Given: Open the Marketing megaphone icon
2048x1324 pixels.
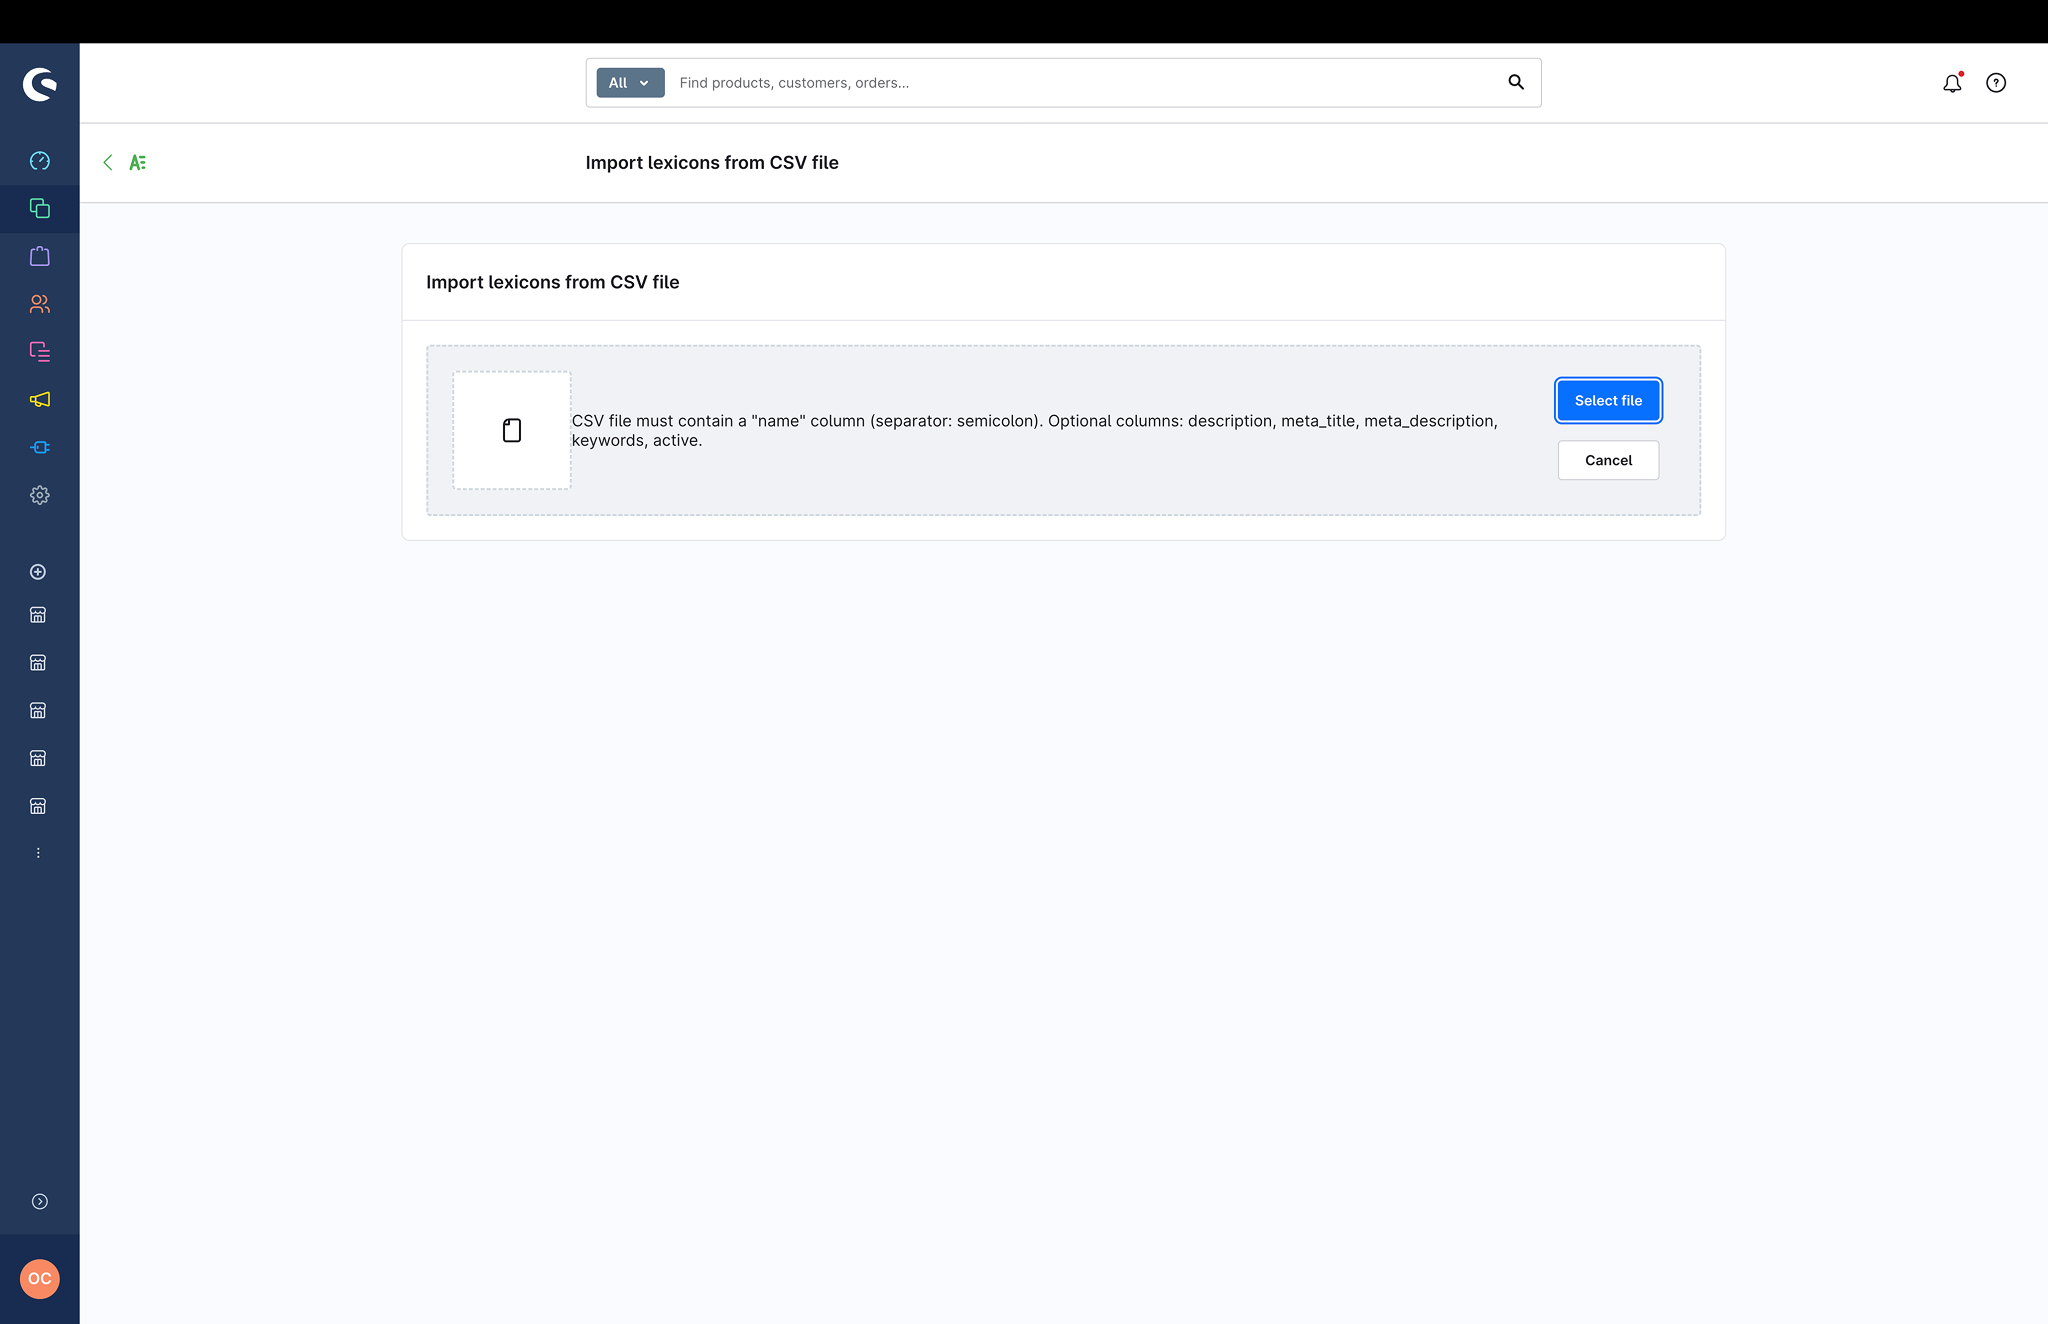Looking at the screenshot, I should click(x=40, y=399).
